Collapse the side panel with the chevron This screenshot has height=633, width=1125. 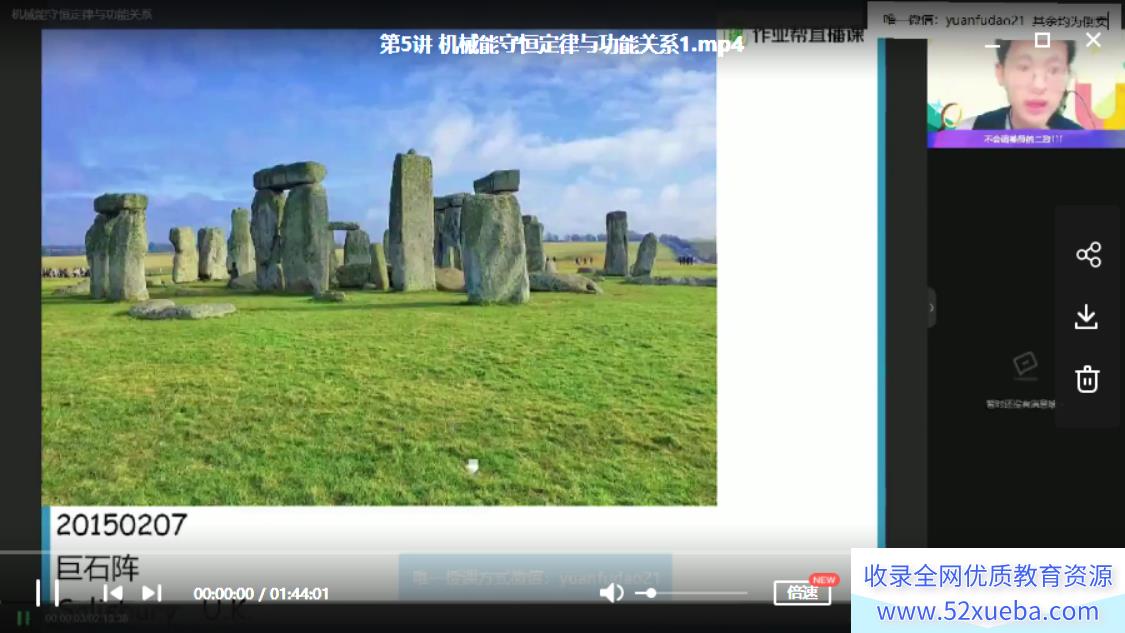[931, 308]
